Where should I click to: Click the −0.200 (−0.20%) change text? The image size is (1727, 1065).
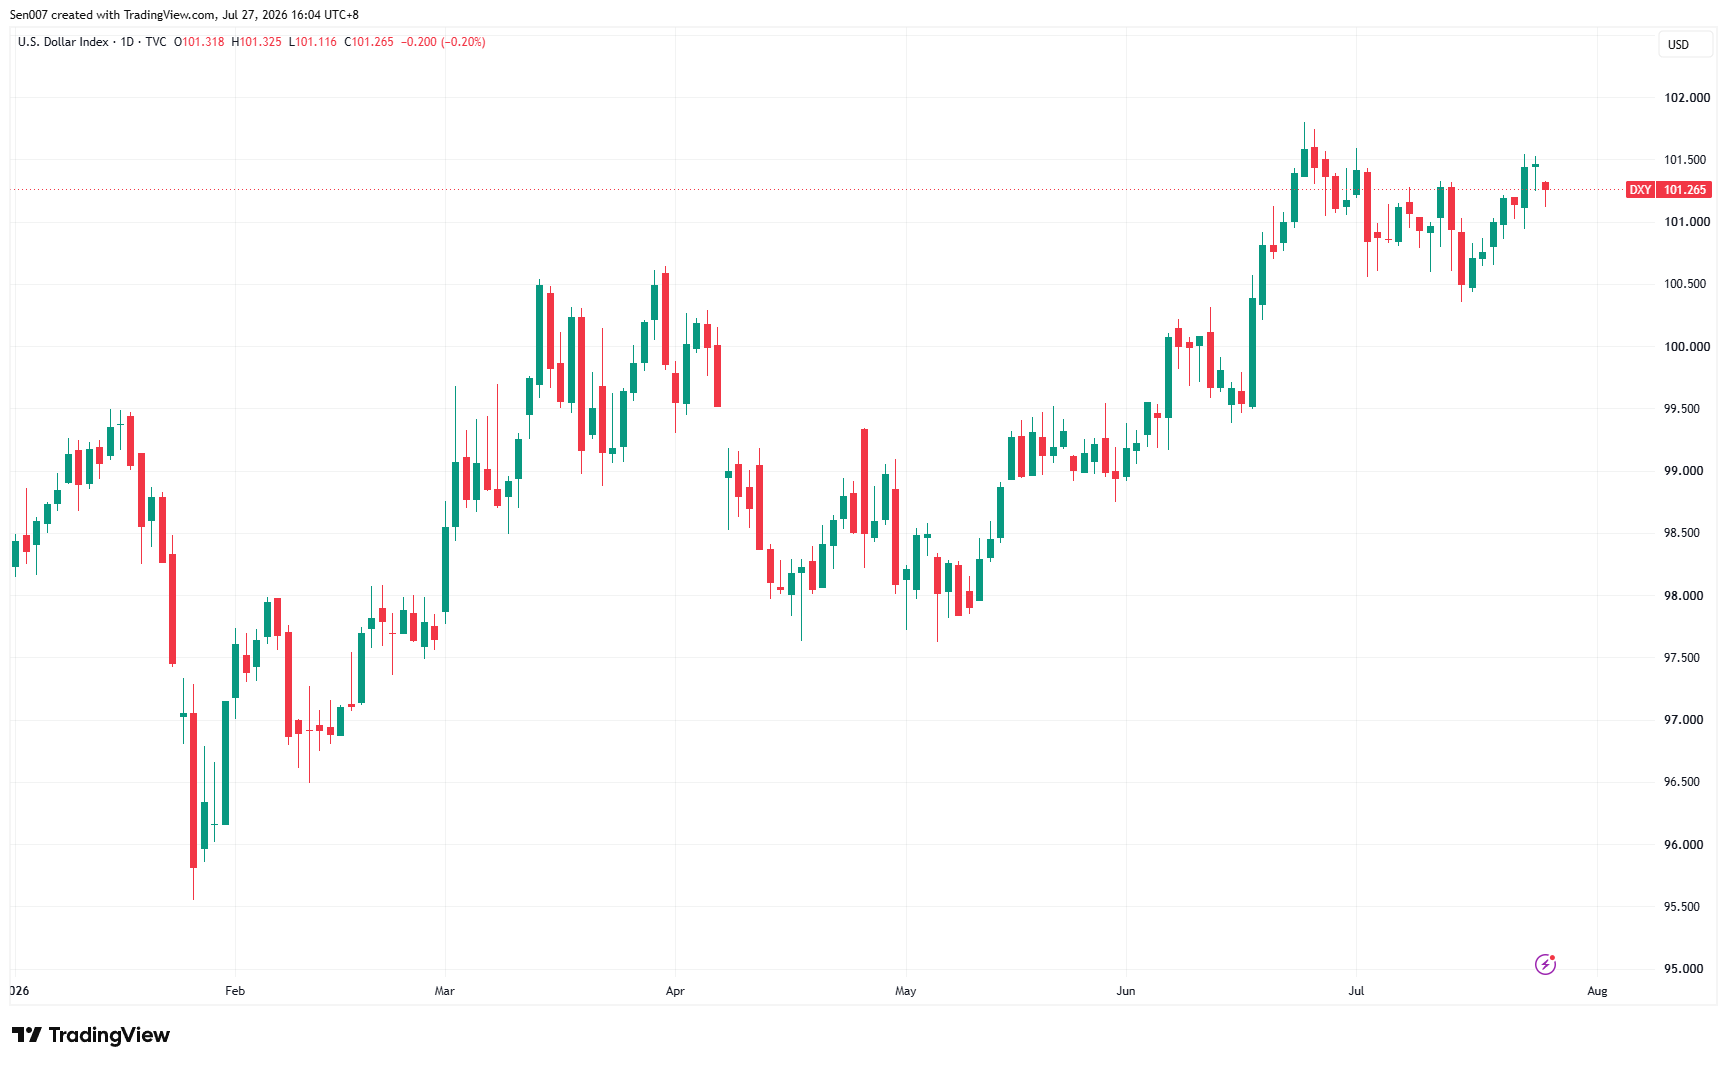pos(443,42)
